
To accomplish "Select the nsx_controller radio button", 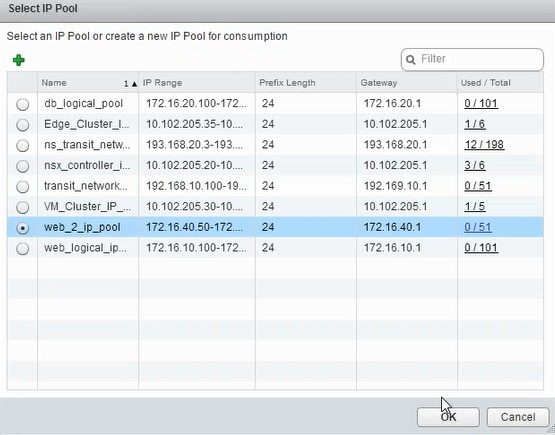I will (23, 166).
